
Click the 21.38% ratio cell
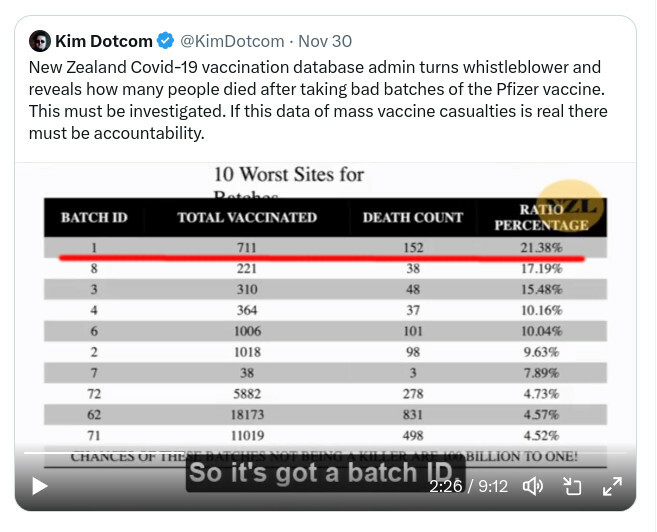[x=541, y=247]
